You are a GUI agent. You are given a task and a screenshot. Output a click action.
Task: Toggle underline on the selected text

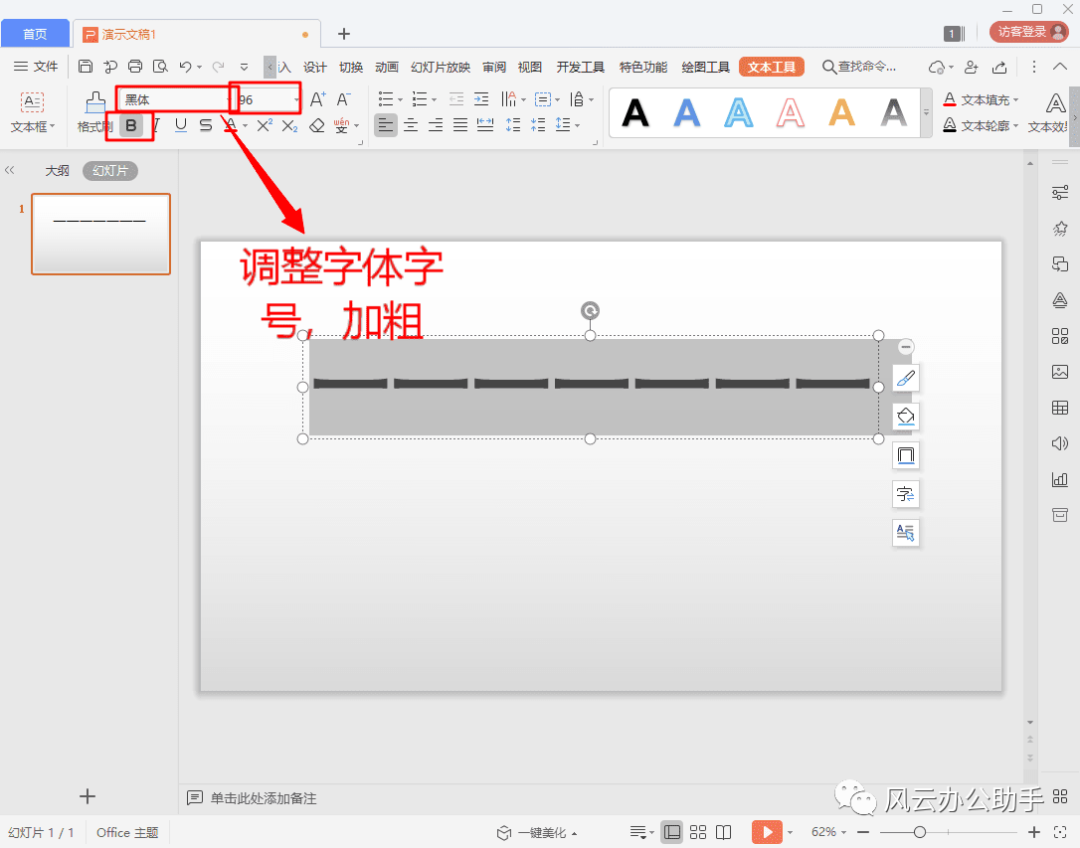[x=179, y=125]
